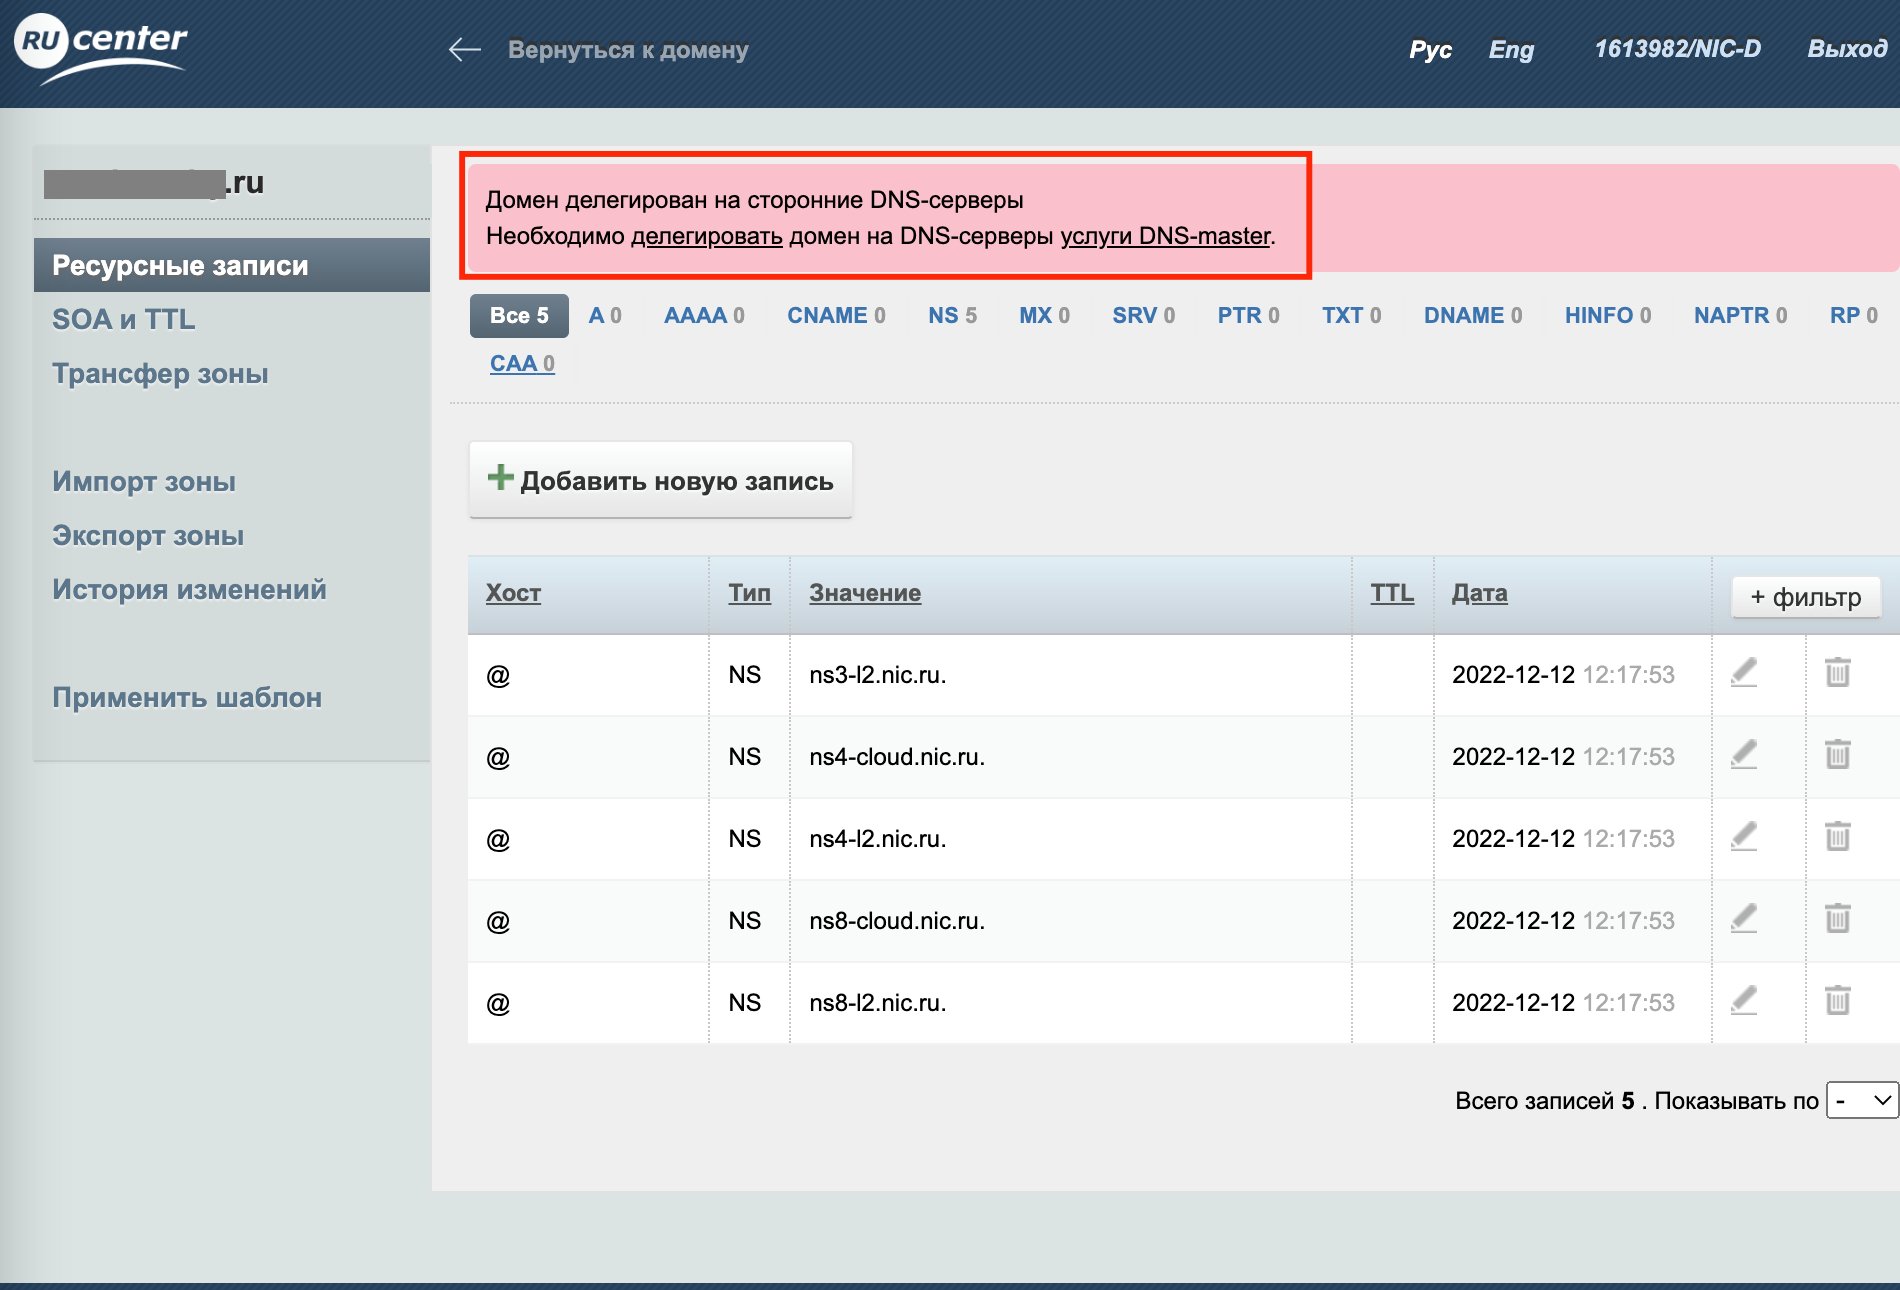Delete the ns4-l2.nic.ru. record
This screenshot has width=1900, height=1290.
[x=1838, y=837]
